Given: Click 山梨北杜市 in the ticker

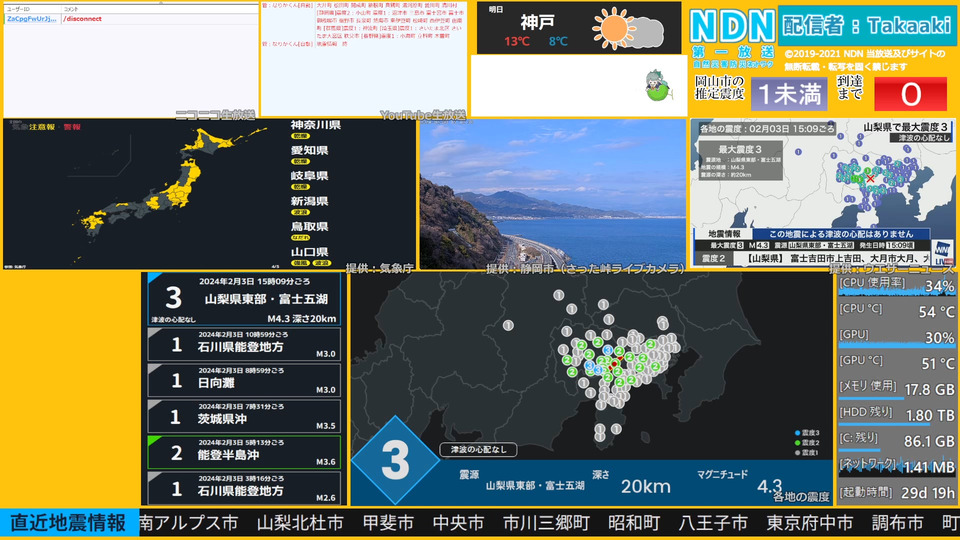Looking at the screenshot, I should click(x=300, y=523).
